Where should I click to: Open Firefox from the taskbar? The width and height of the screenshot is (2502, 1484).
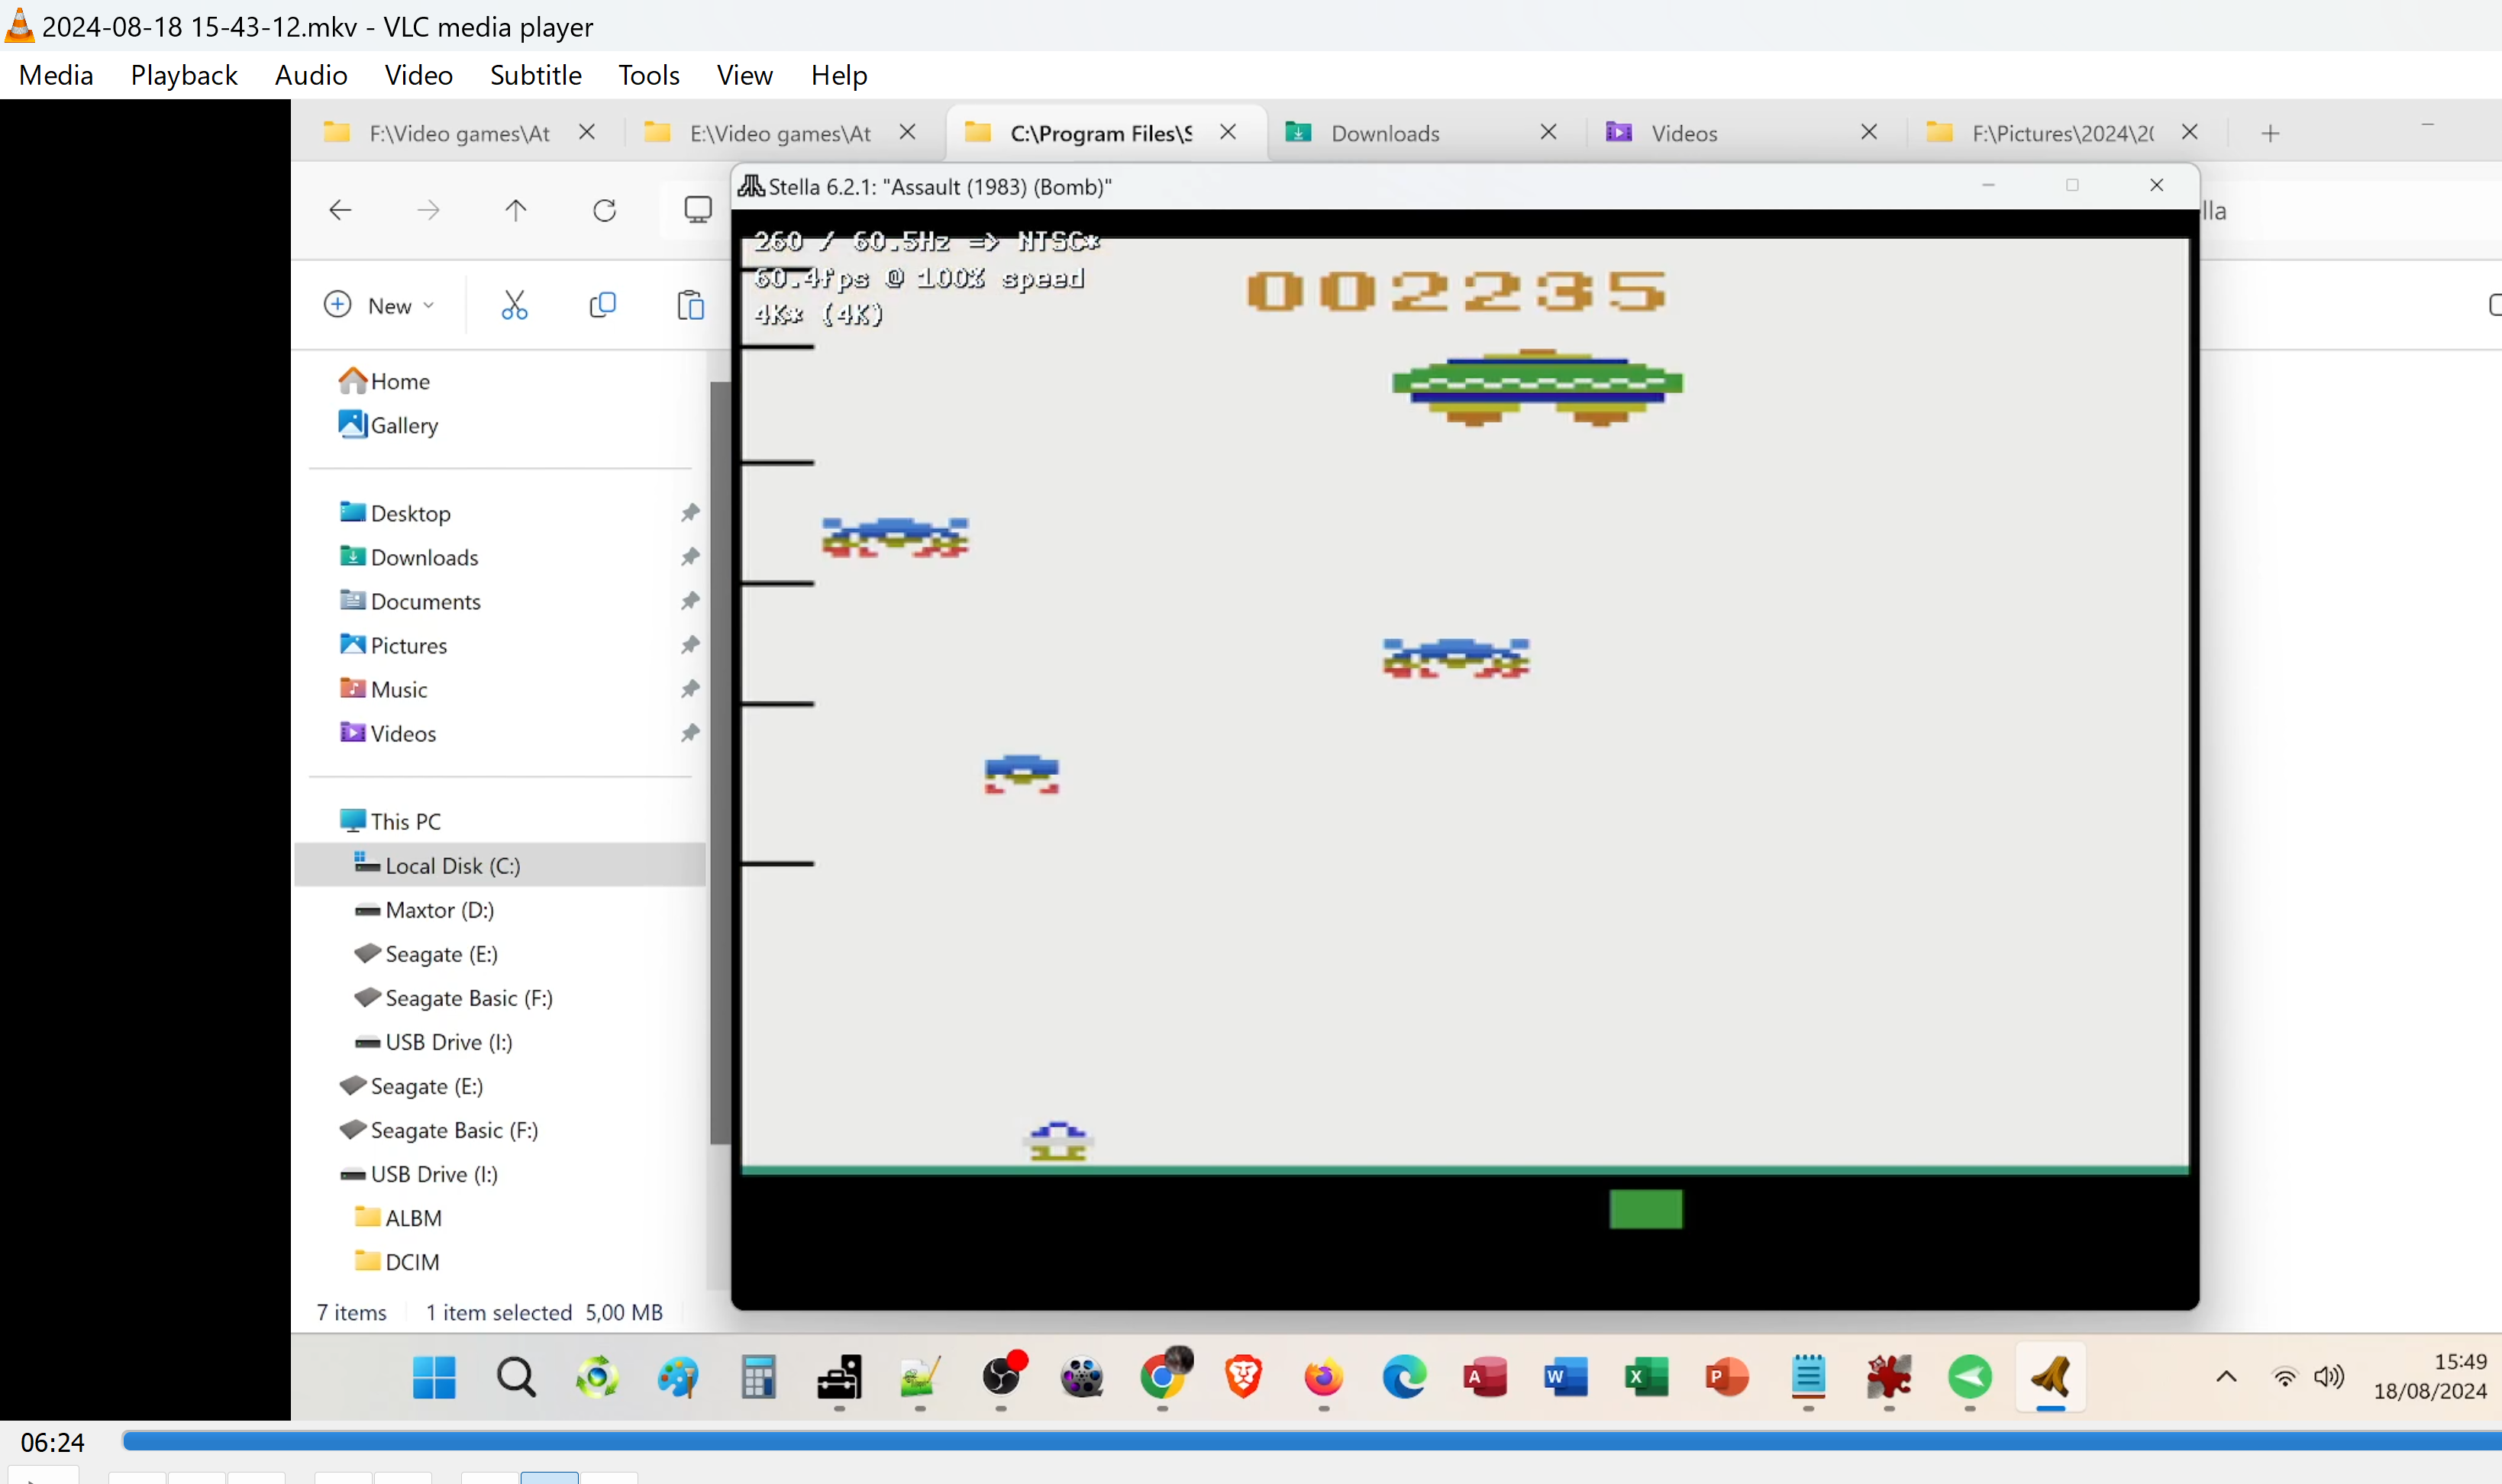pyautogui.click(x=1324, y=1378)
